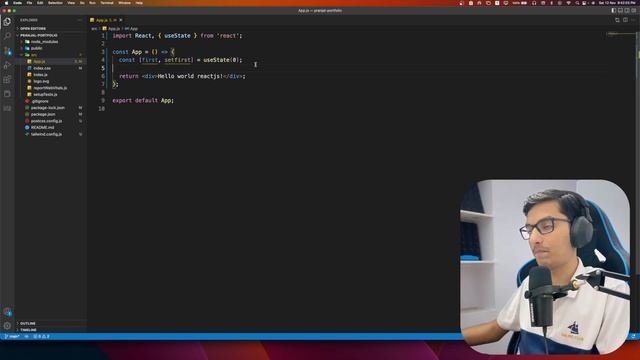Close the App.js editor tab
Screen dimensions: 640x360
121,20
